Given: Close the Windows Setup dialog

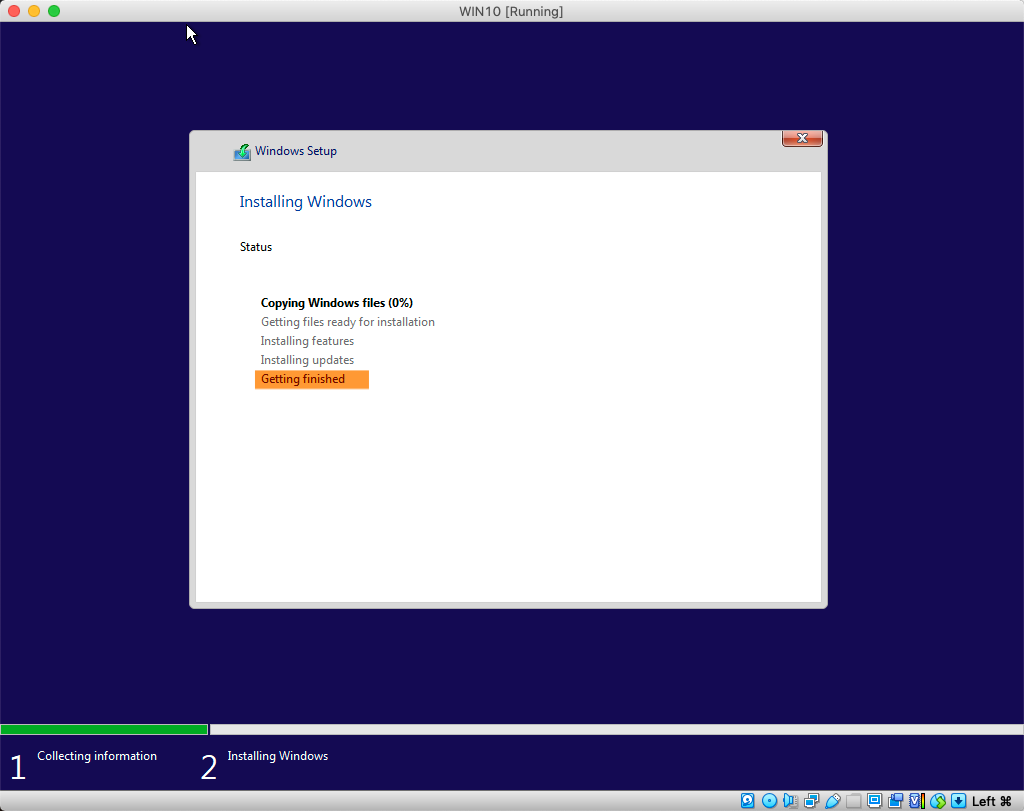Looking at the screenshot, I should pos(802,138).
